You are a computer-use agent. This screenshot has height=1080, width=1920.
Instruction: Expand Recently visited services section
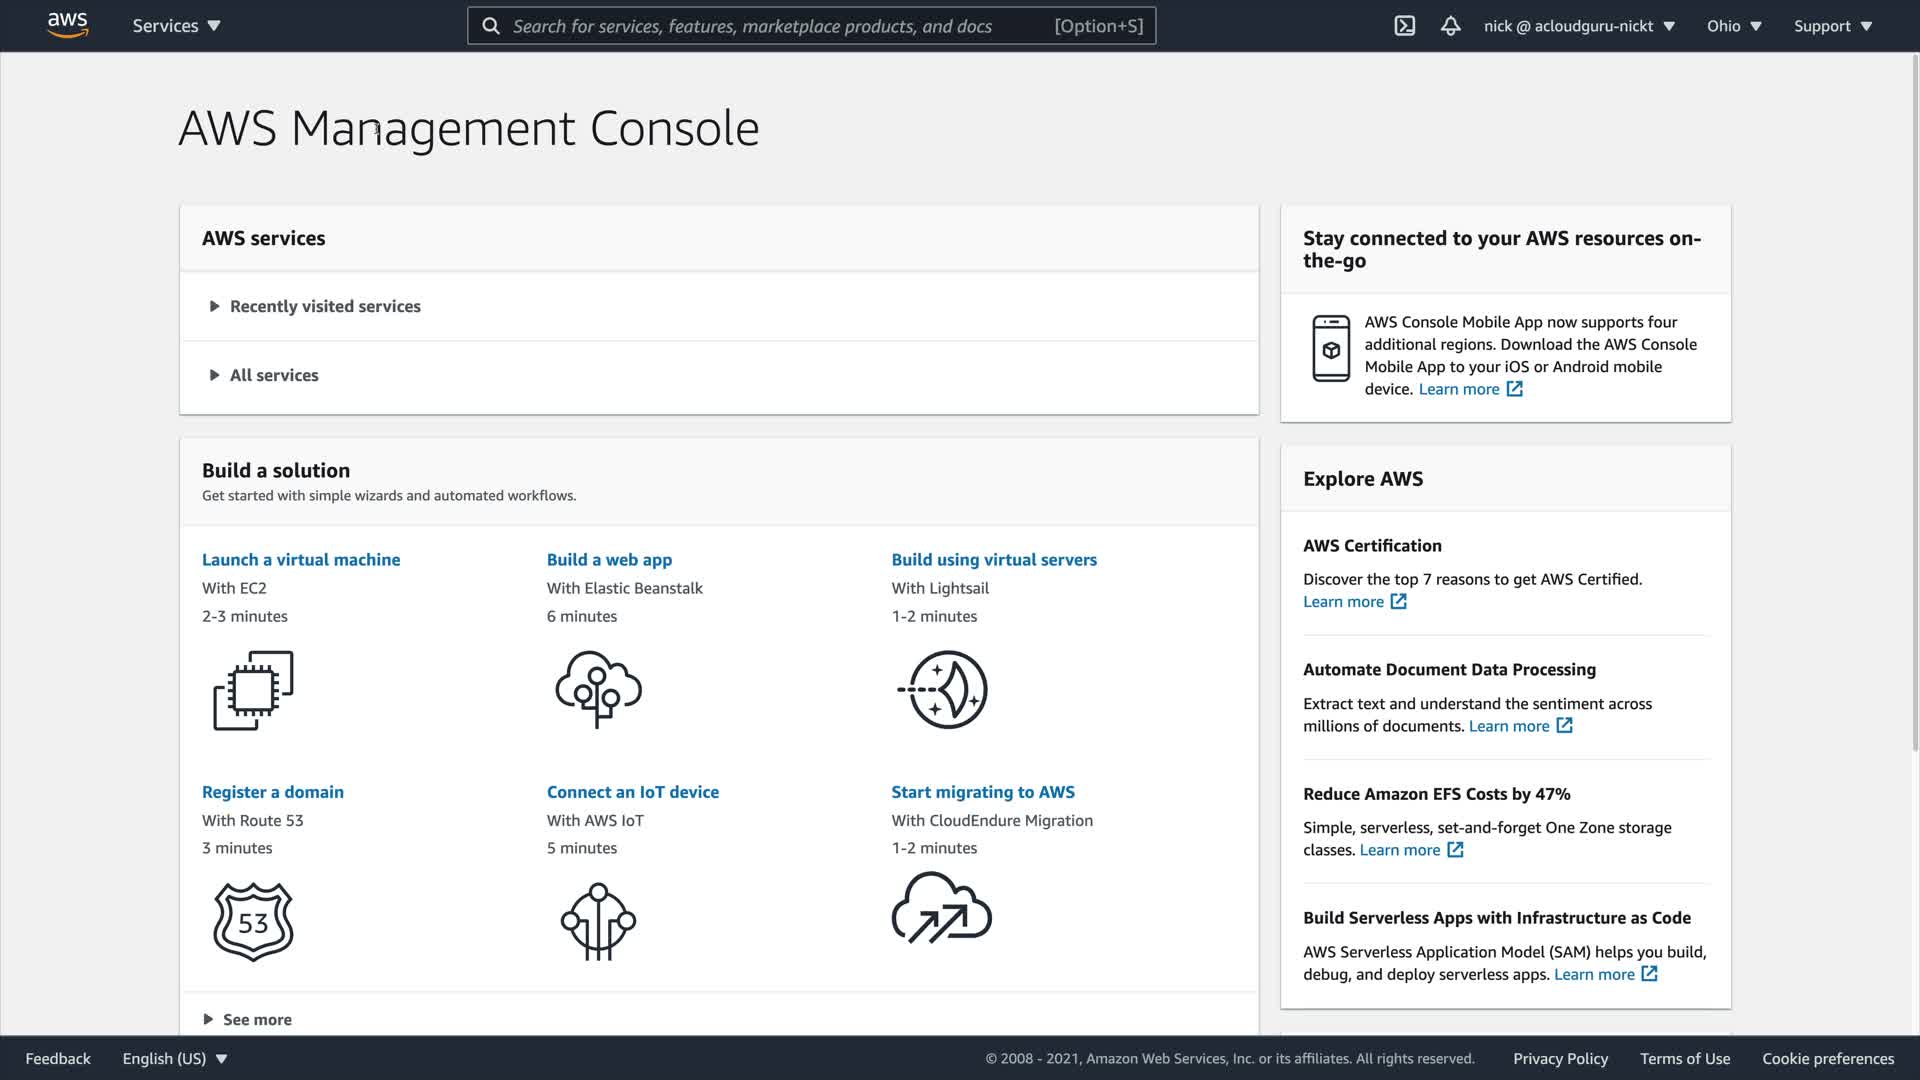[324, 306]
